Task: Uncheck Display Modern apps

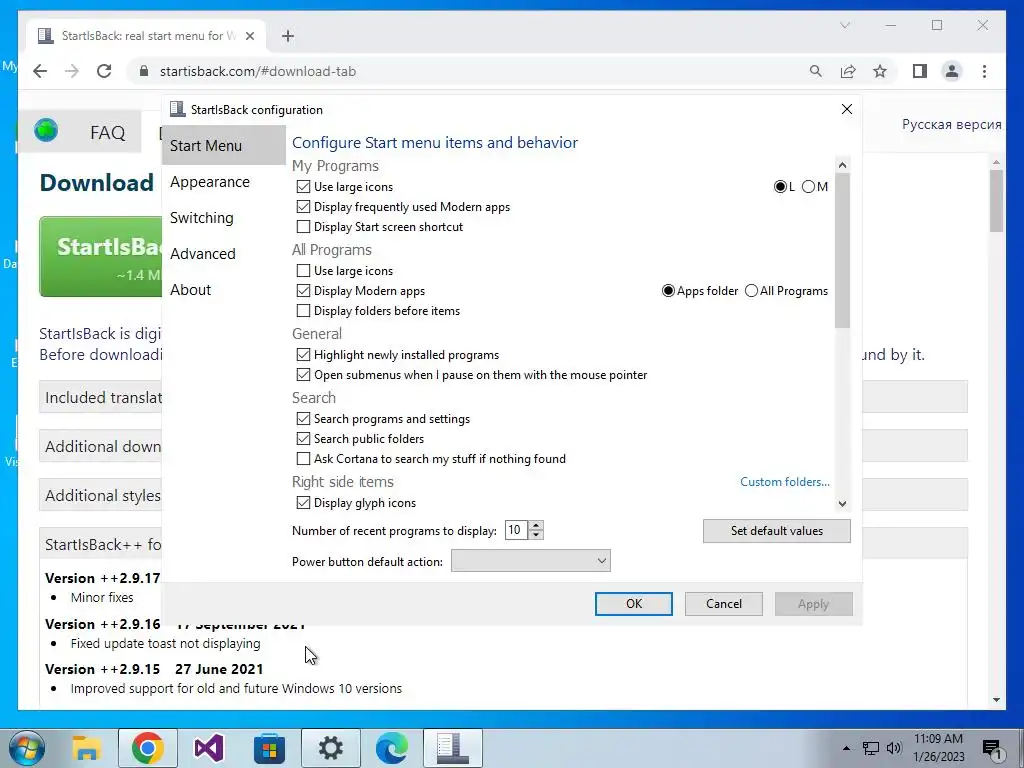Action: (x=303, y=291)
